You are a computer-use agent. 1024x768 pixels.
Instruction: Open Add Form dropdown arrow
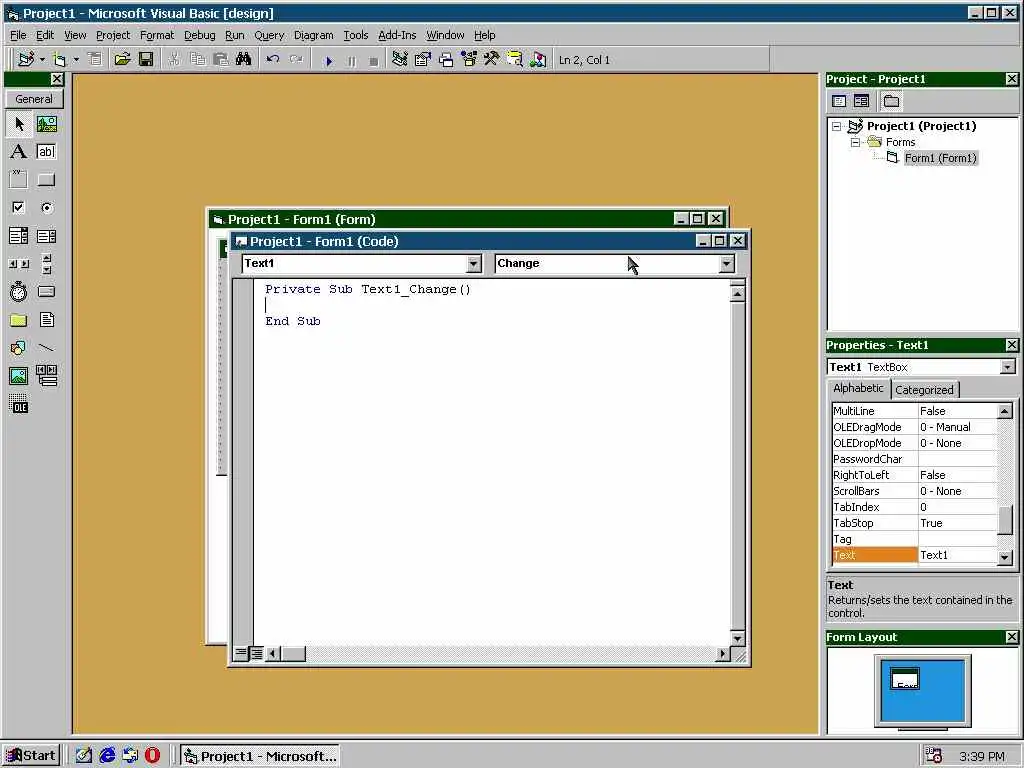[76, 59]
